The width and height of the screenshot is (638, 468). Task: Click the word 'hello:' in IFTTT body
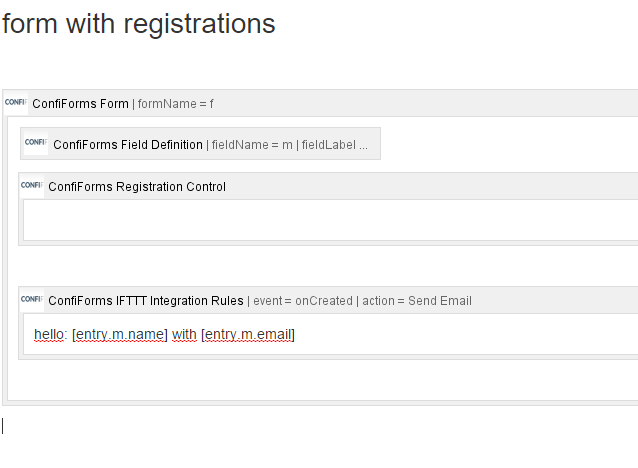[x=50, y=334]
